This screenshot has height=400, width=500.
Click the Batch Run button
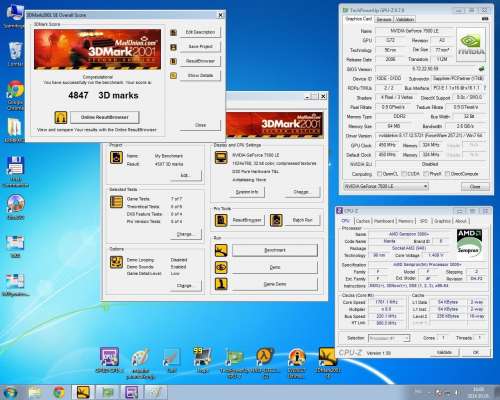[x=302, y=220]
